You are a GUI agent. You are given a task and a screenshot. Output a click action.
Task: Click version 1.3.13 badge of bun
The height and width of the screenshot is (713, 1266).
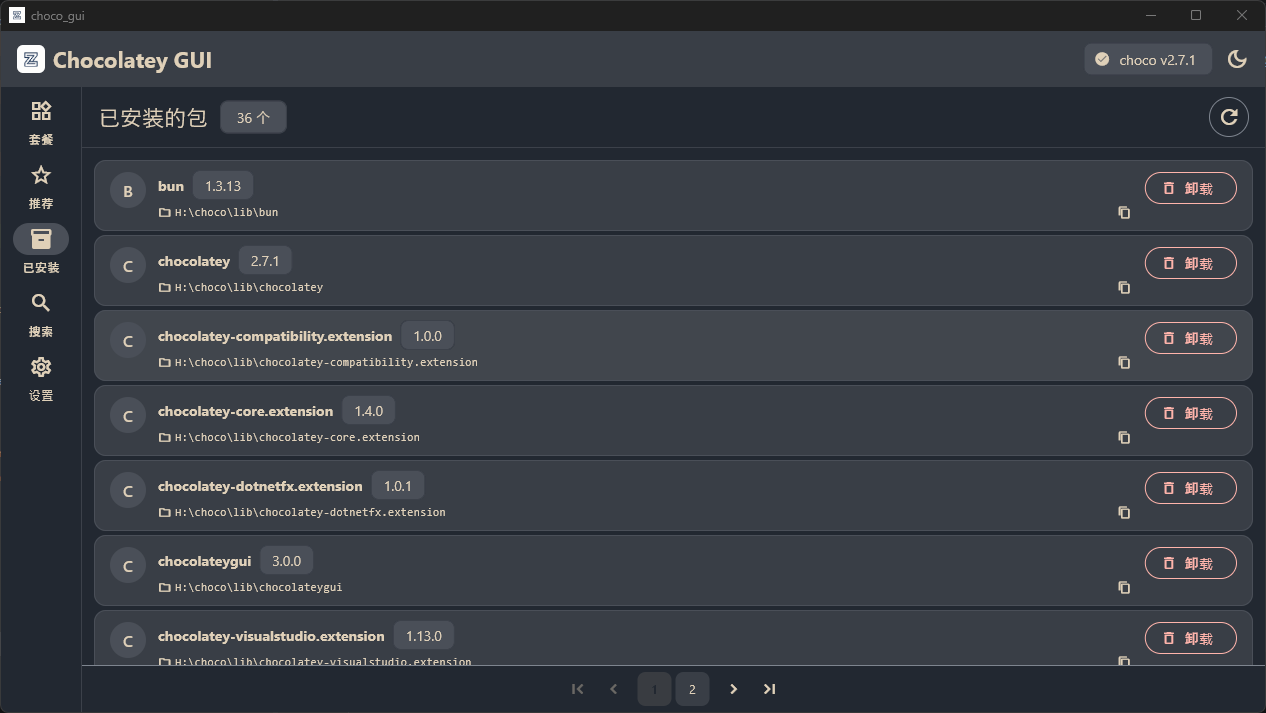(223, 186)
